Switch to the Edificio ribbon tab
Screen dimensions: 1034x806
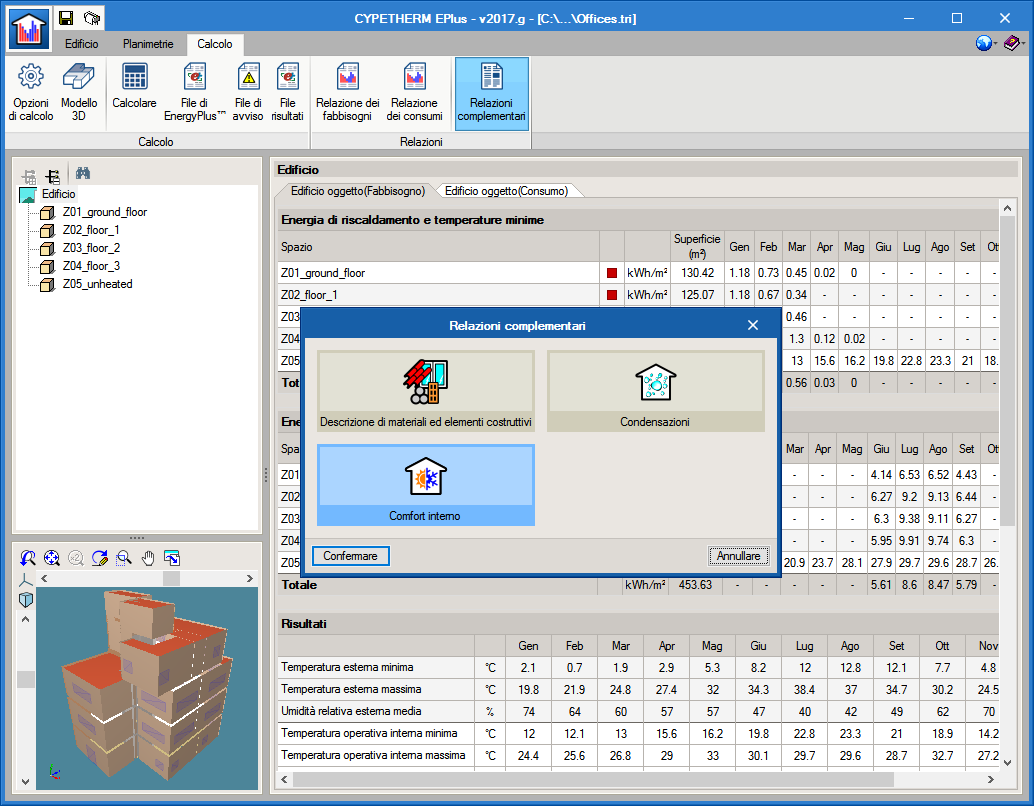coord(82,44)
